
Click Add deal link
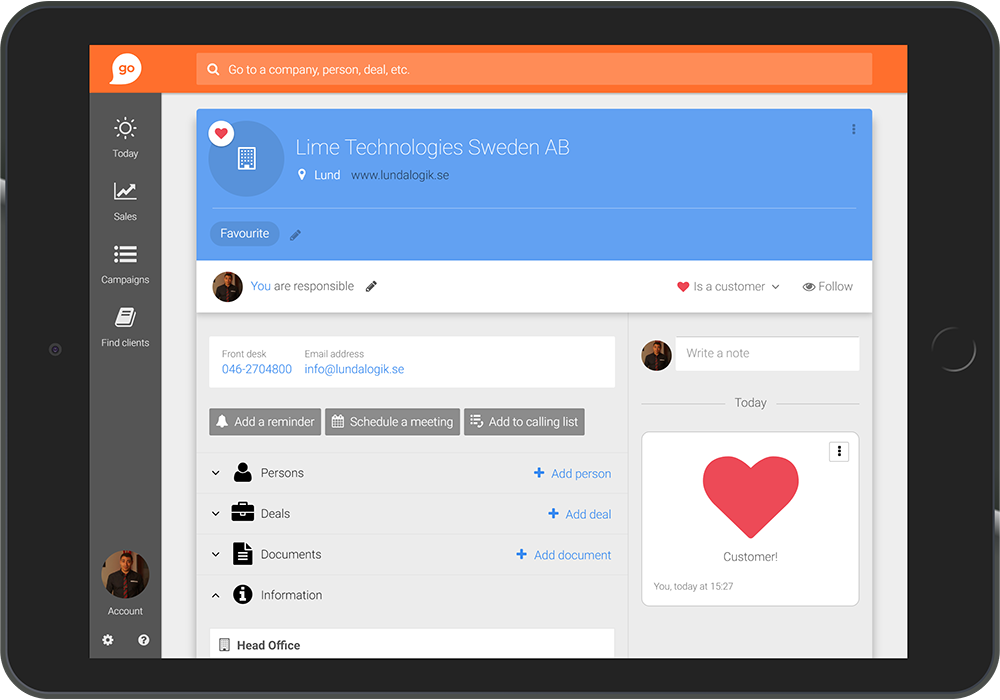[x=588, y=514]
